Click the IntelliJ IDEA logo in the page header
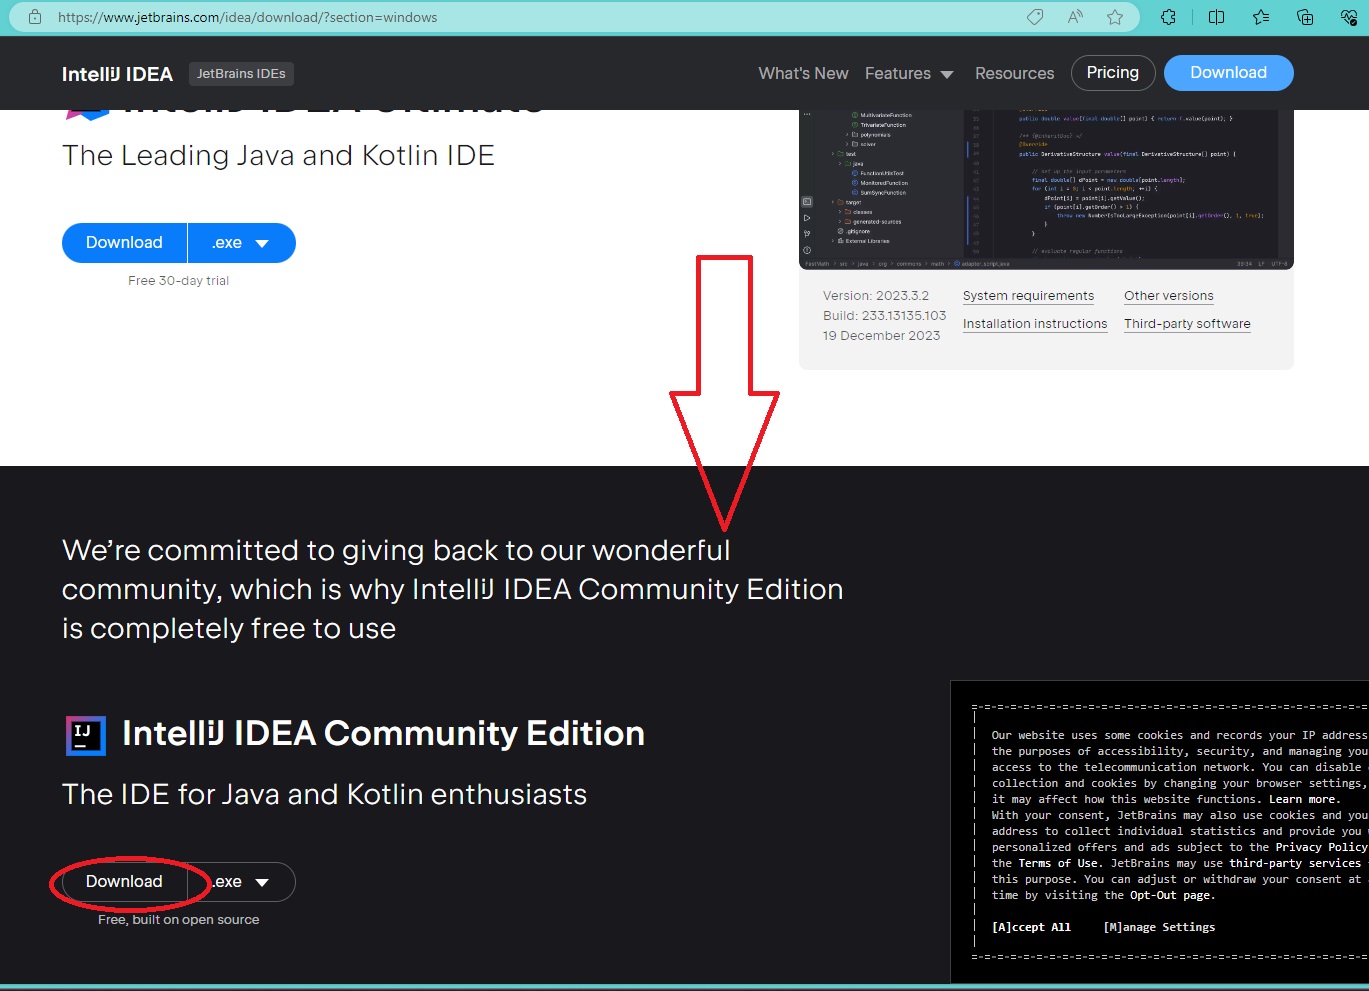This screenshot has height=991, width=1369. (x=116, y=73)
